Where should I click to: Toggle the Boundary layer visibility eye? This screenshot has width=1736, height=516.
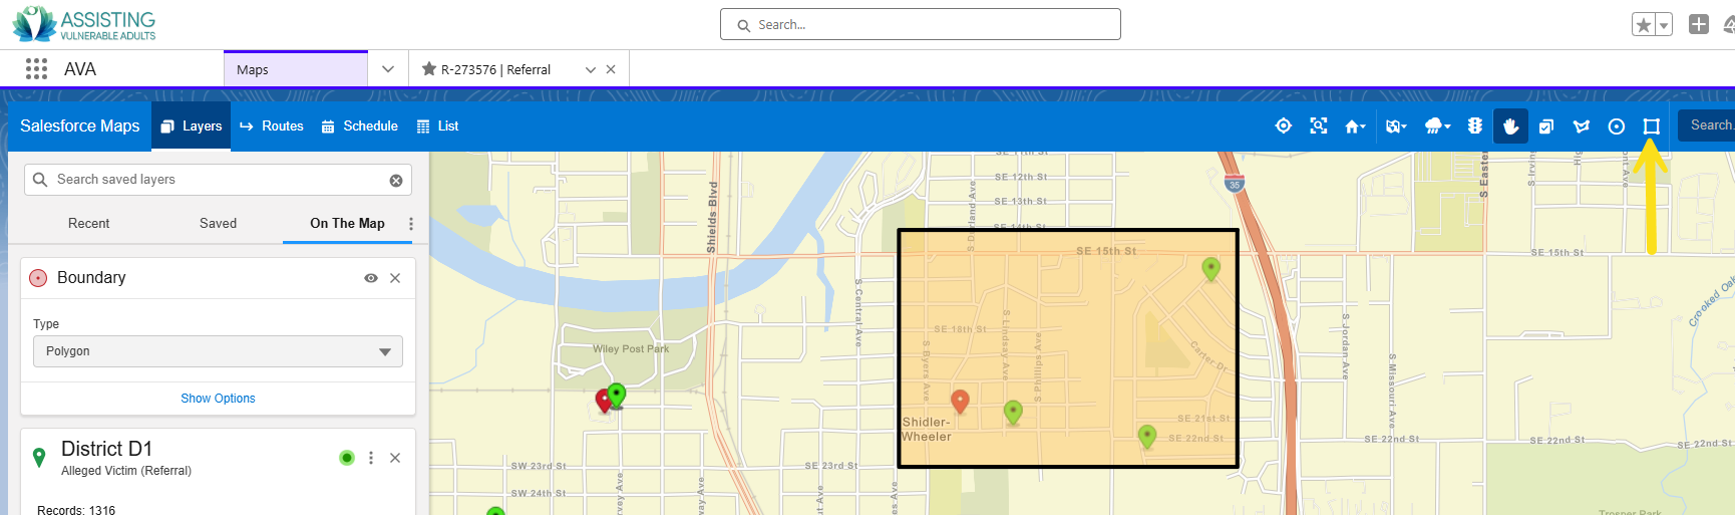pyautogui.click(x=371, y=278)
